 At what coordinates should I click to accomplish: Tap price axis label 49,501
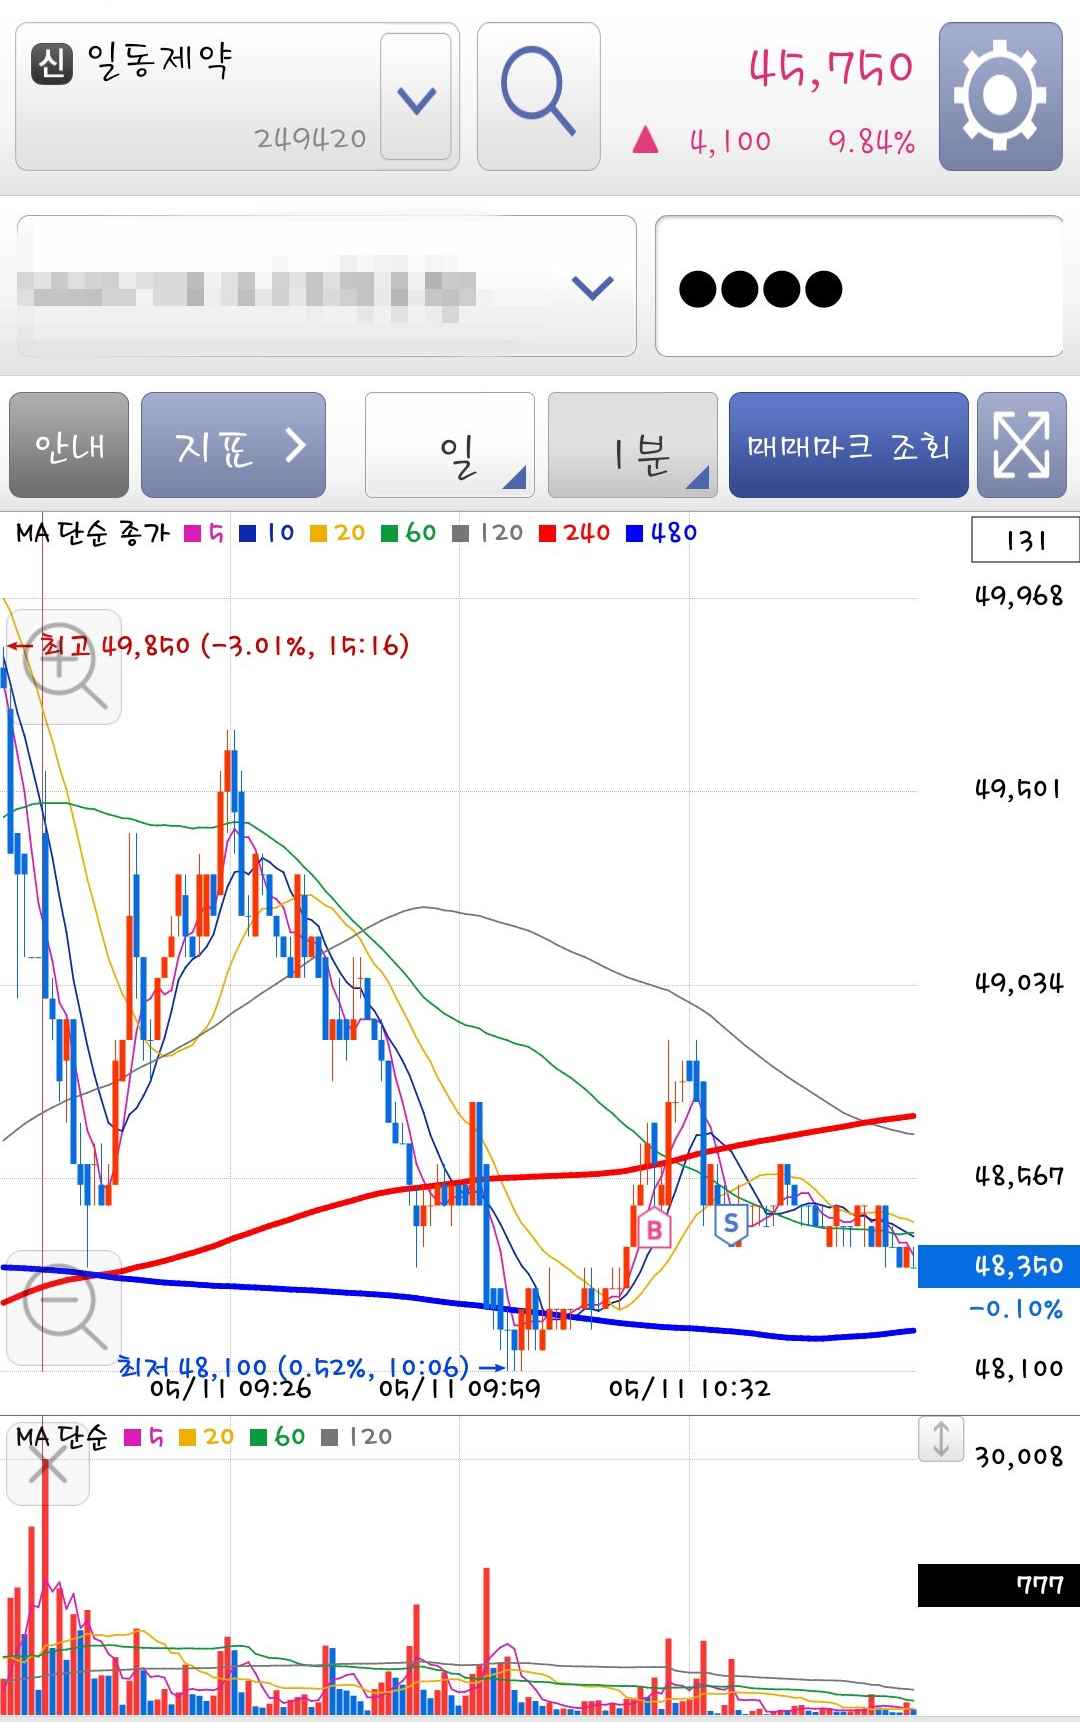click(1018, 789)
